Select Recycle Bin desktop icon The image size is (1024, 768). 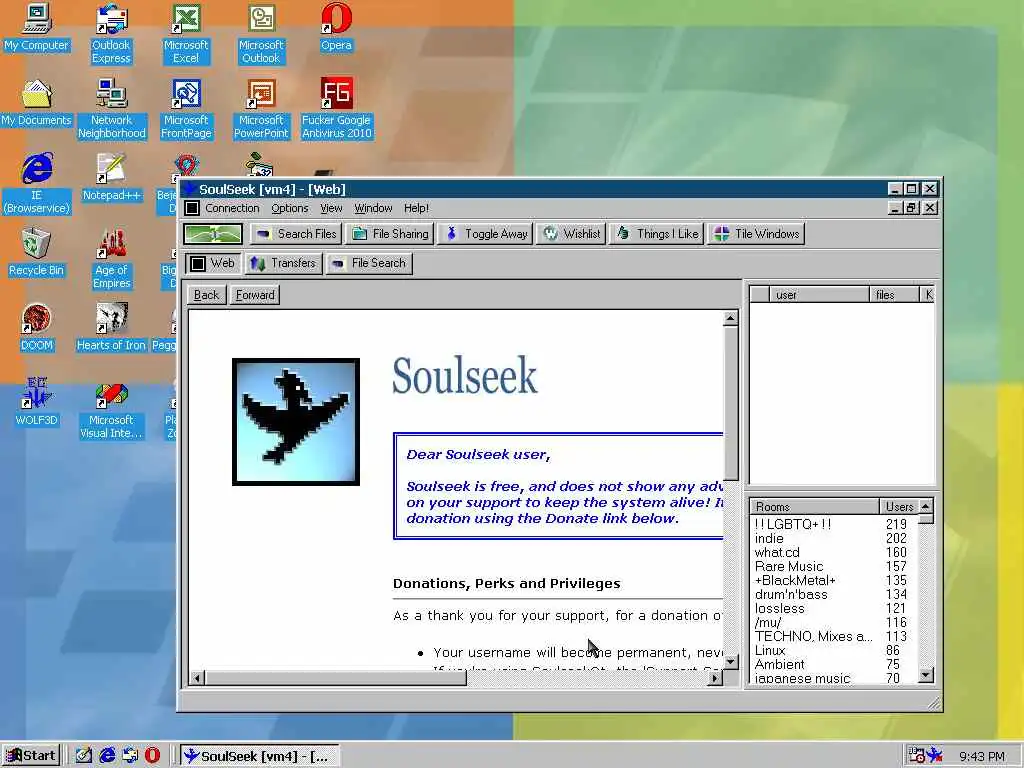coord(37,253)
